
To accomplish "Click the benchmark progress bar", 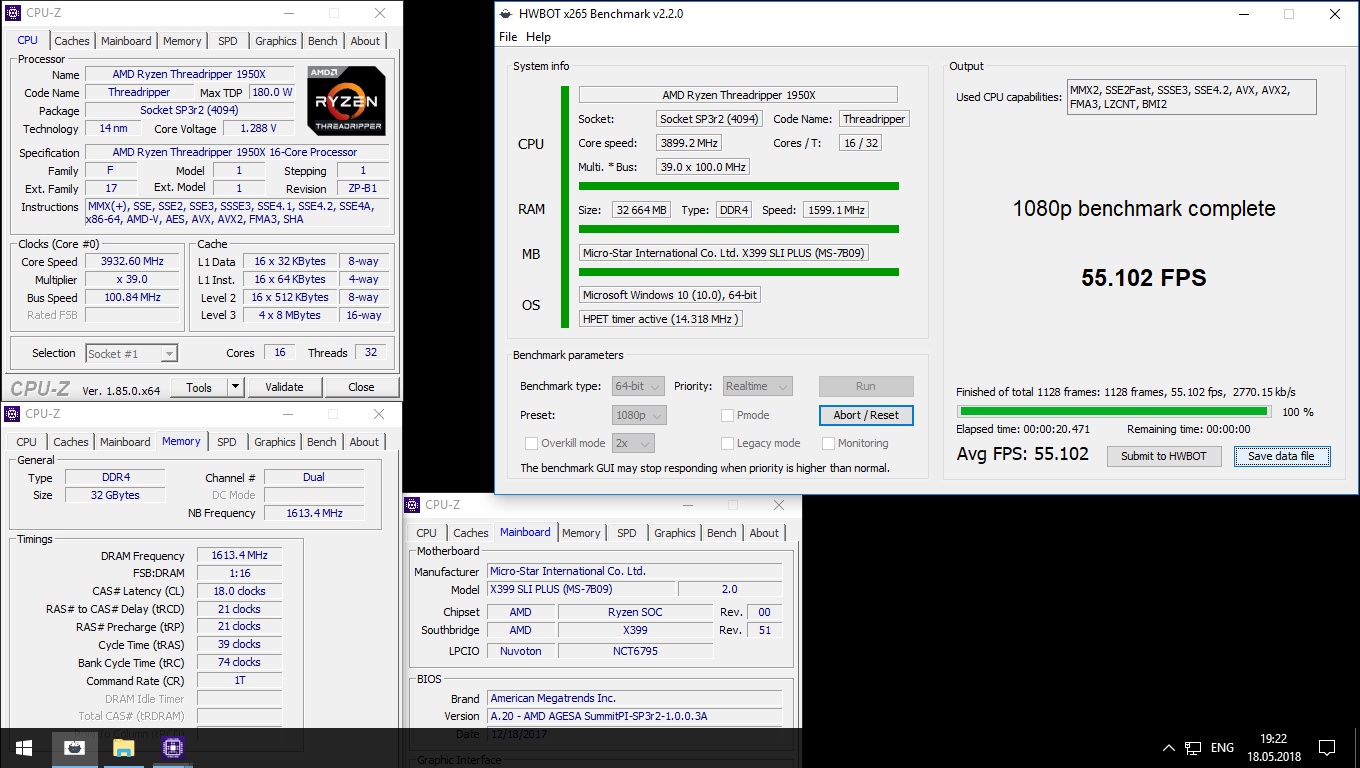I will tap(1114, 411).
